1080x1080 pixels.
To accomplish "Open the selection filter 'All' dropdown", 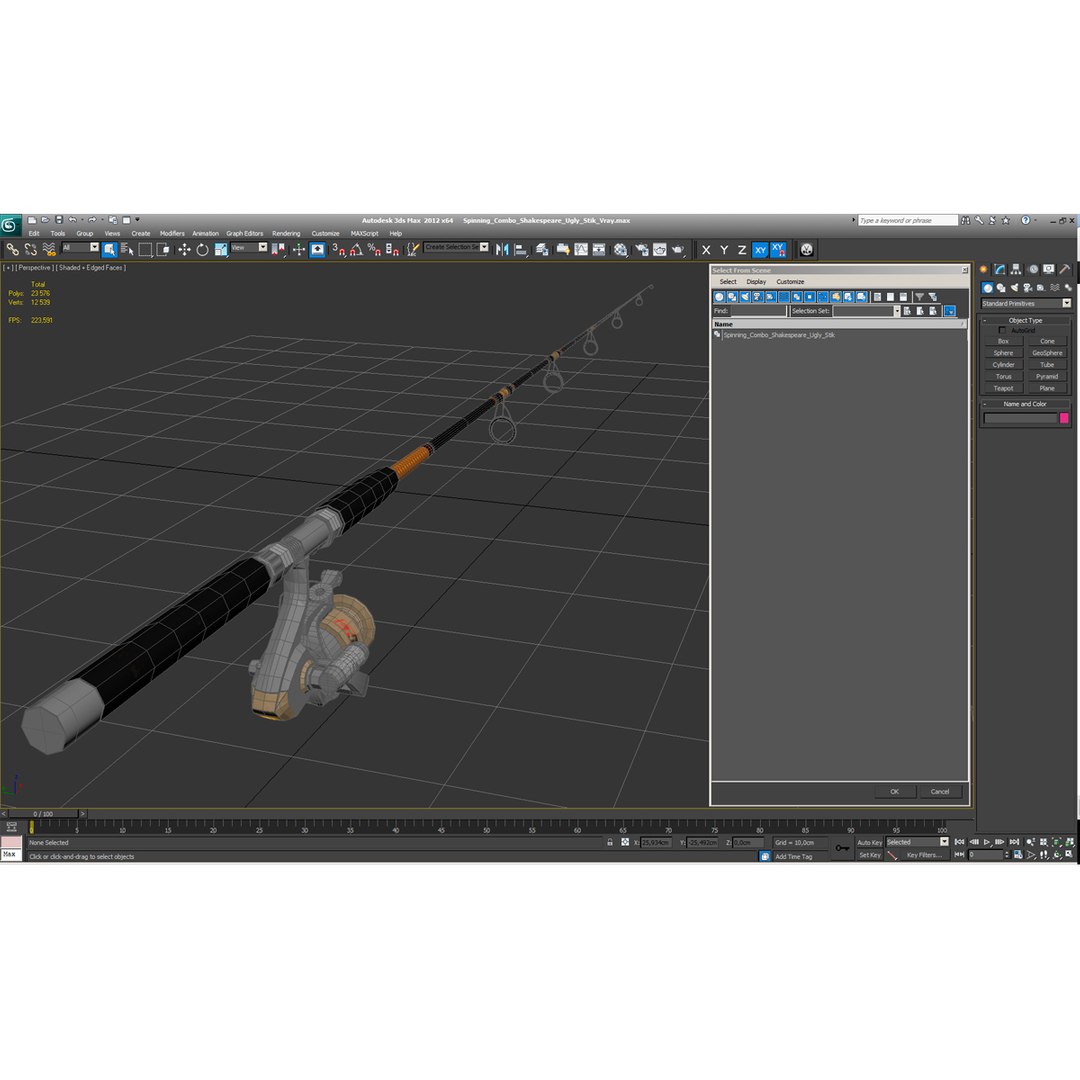I will [94, 247].
